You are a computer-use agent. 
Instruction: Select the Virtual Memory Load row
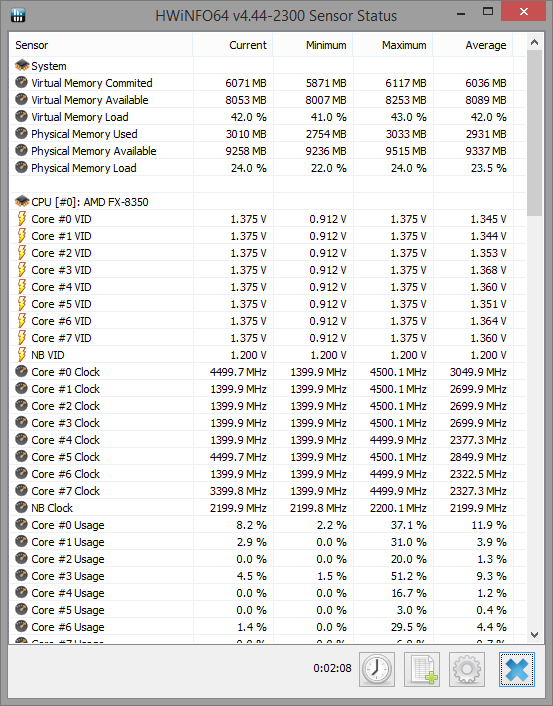click(x=267, y=117)
